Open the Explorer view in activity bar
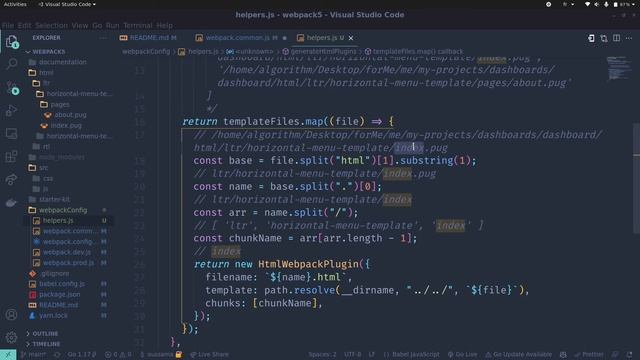This screenshot has width=640, height=360. 11,41
